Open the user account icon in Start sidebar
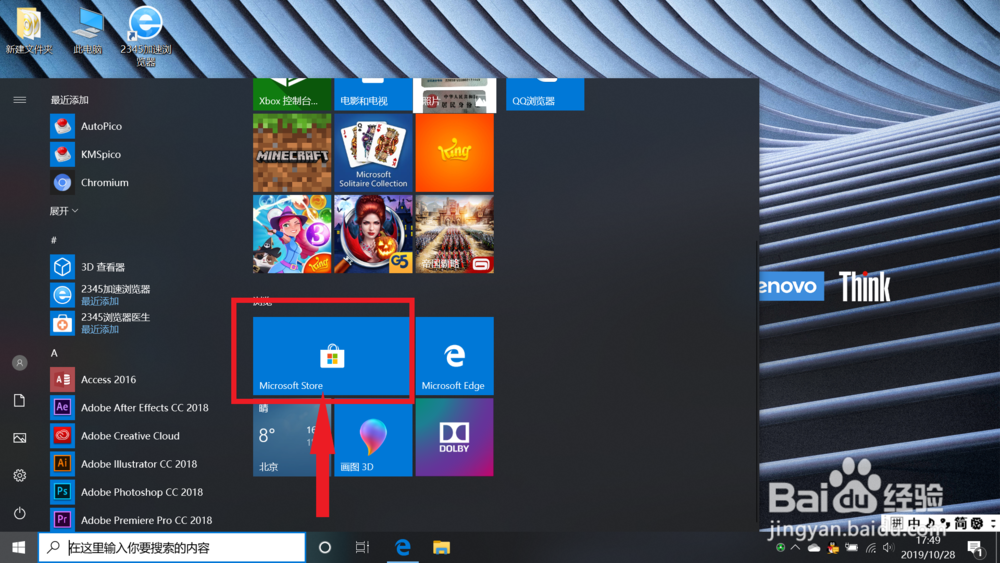The image size is (1000, 563). [20, 363]
